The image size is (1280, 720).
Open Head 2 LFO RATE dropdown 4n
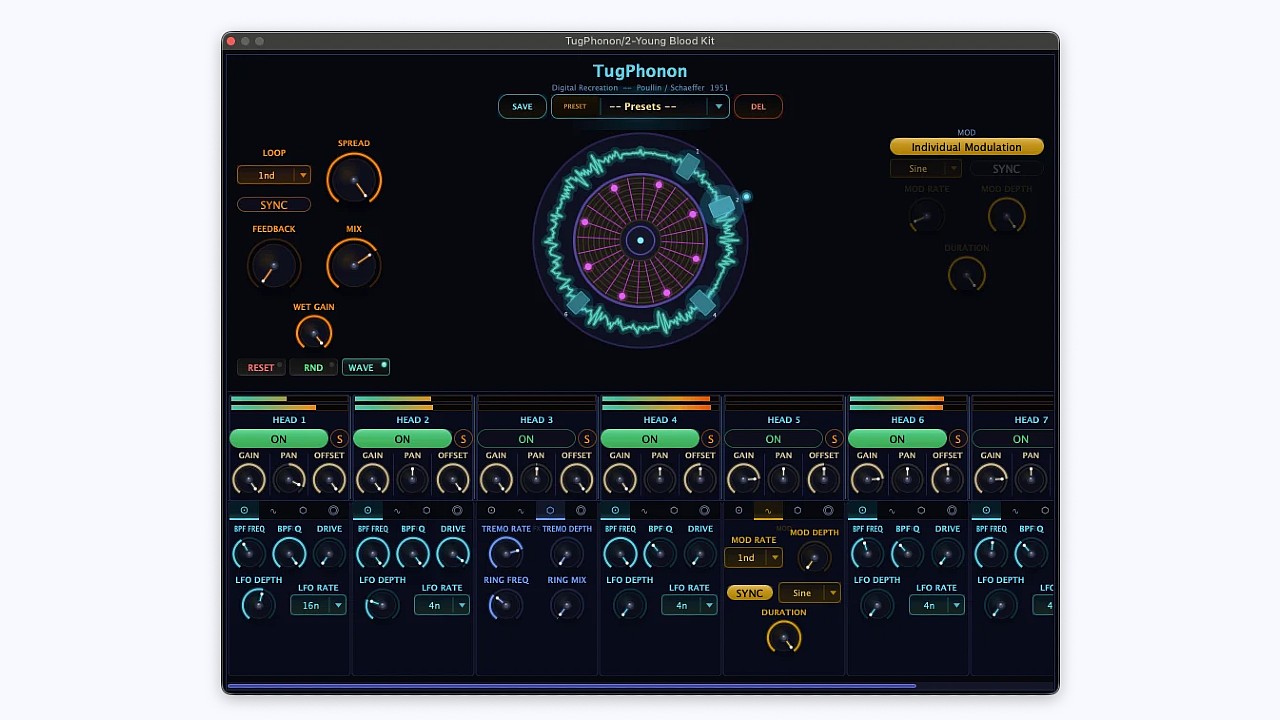click(x=441, y=605)
